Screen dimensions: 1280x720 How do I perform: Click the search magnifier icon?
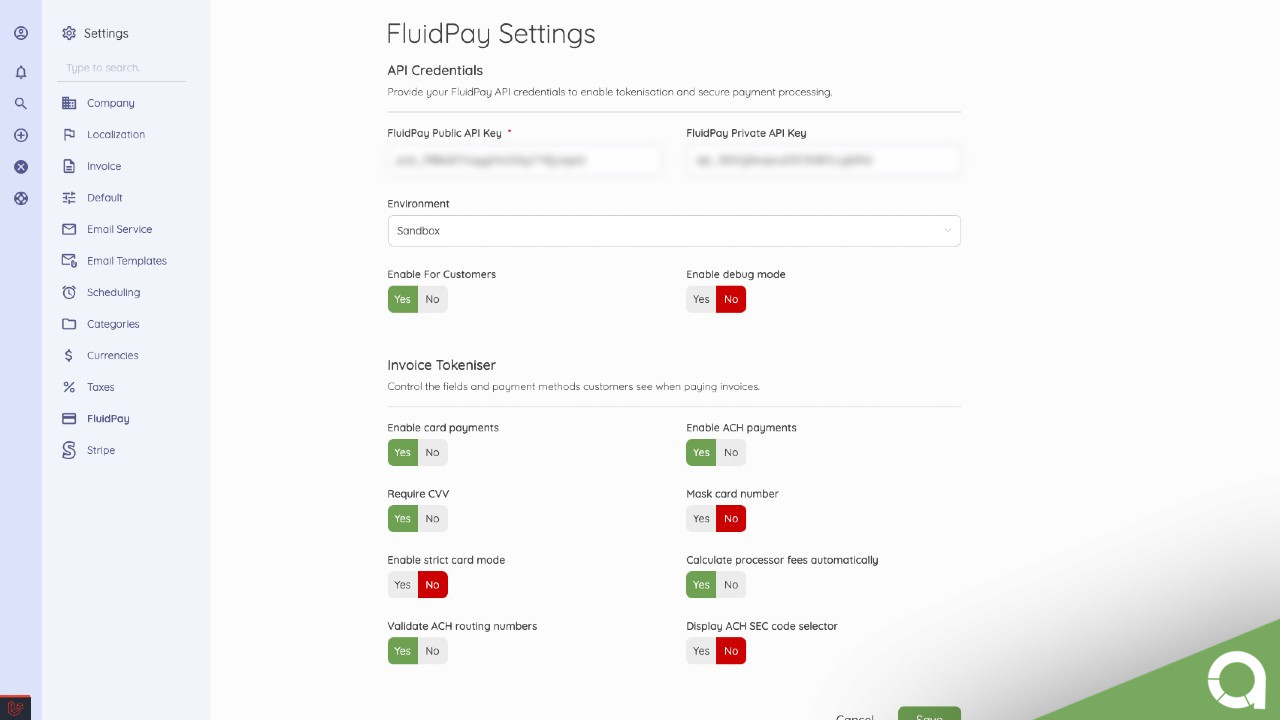coord(21,103)
